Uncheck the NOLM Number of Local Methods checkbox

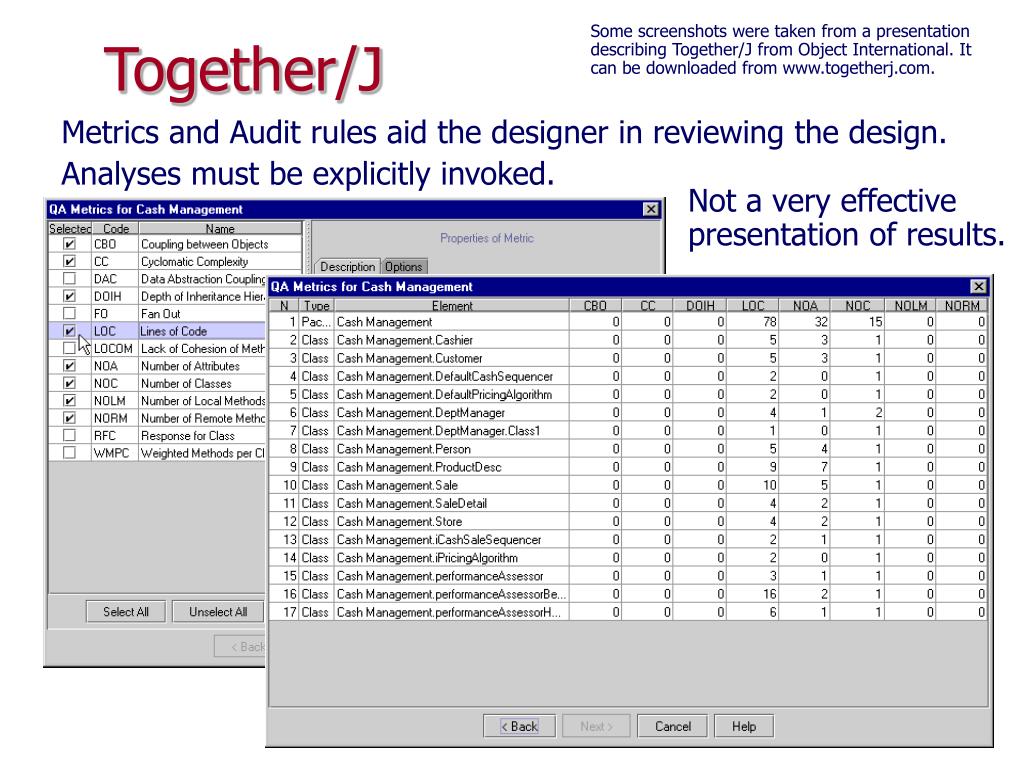[x=69, y=401]
